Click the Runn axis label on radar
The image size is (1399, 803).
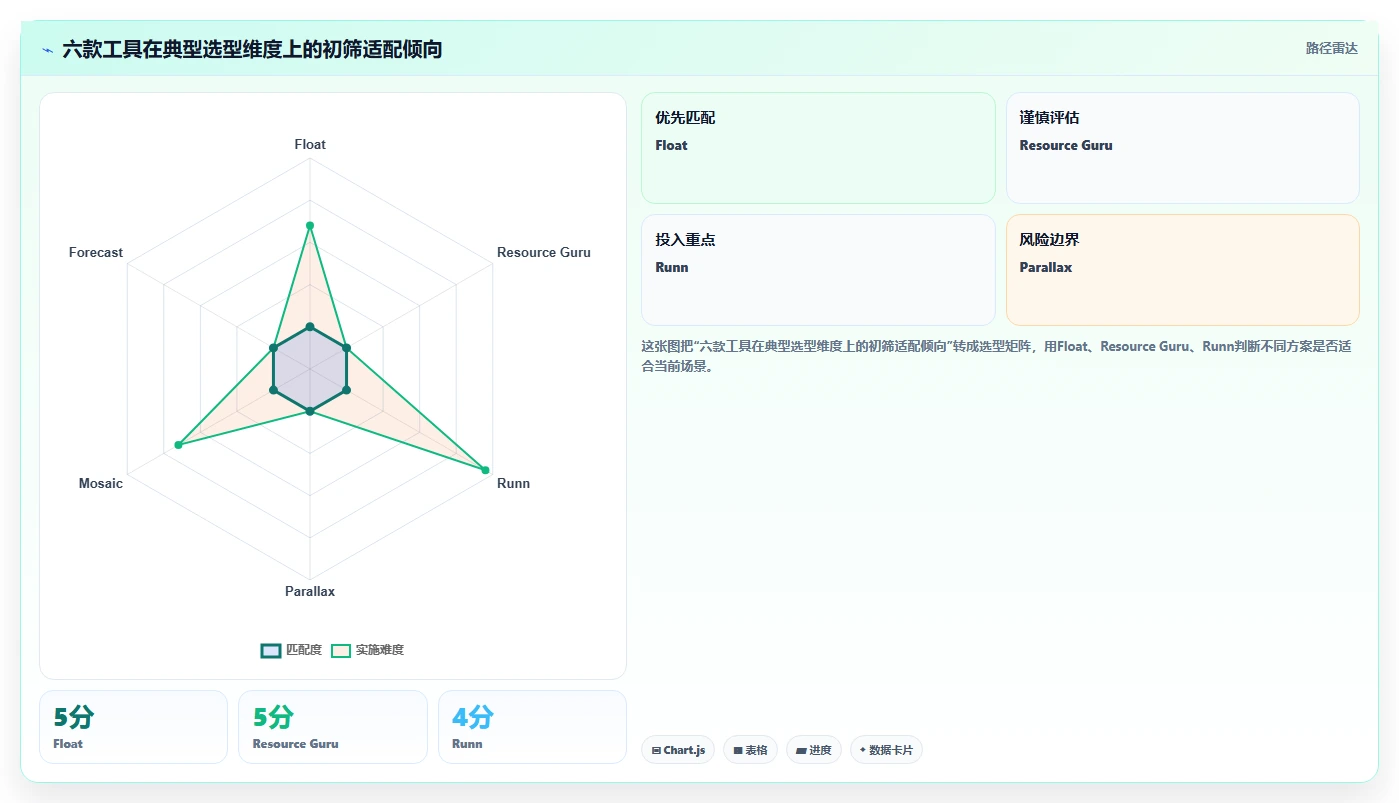click(x=513, y=483)
